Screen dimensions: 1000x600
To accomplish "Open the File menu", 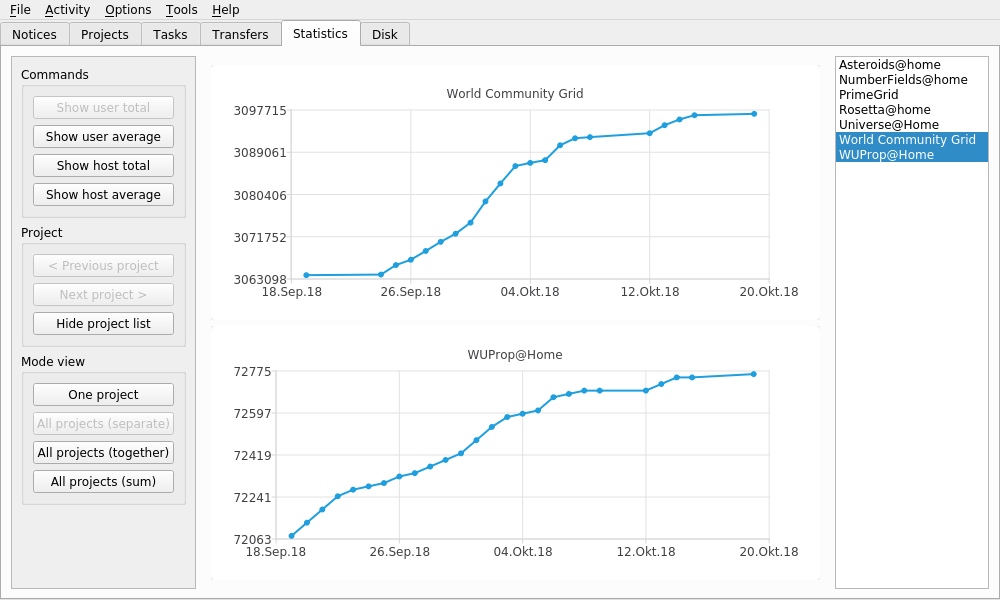I will (x=20, y=10).
